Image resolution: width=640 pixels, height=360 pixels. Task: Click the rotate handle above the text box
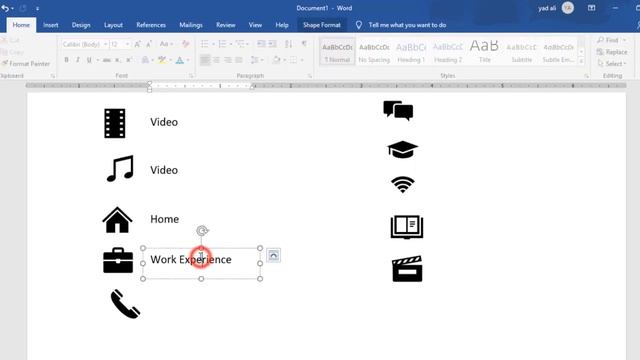[x=202, y=231]
